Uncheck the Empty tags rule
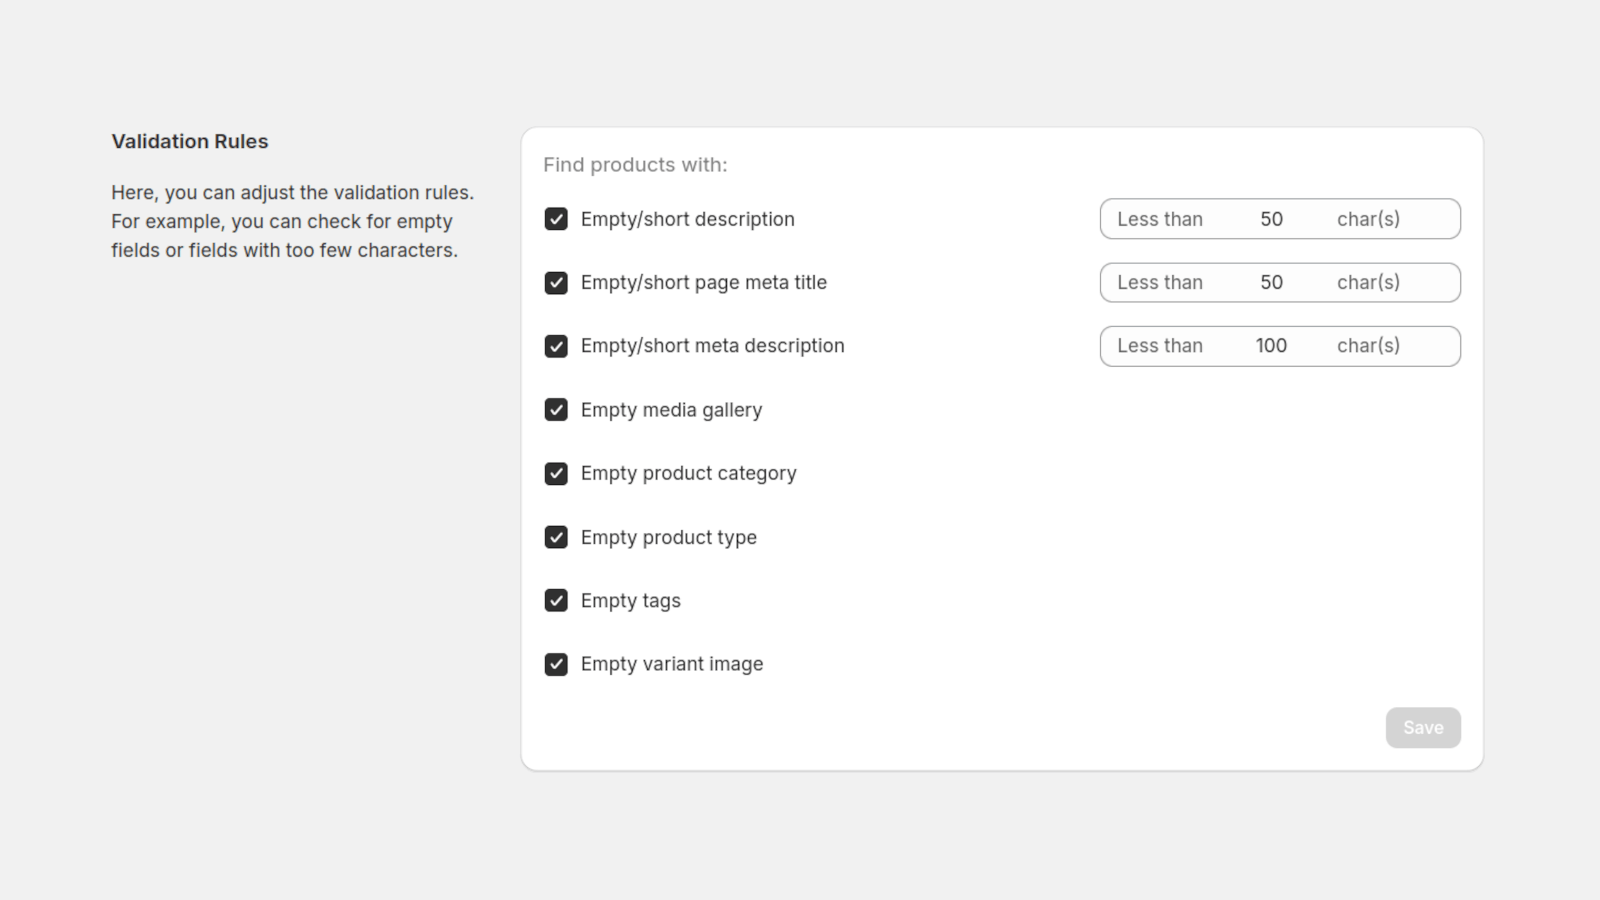 (556, 600)
